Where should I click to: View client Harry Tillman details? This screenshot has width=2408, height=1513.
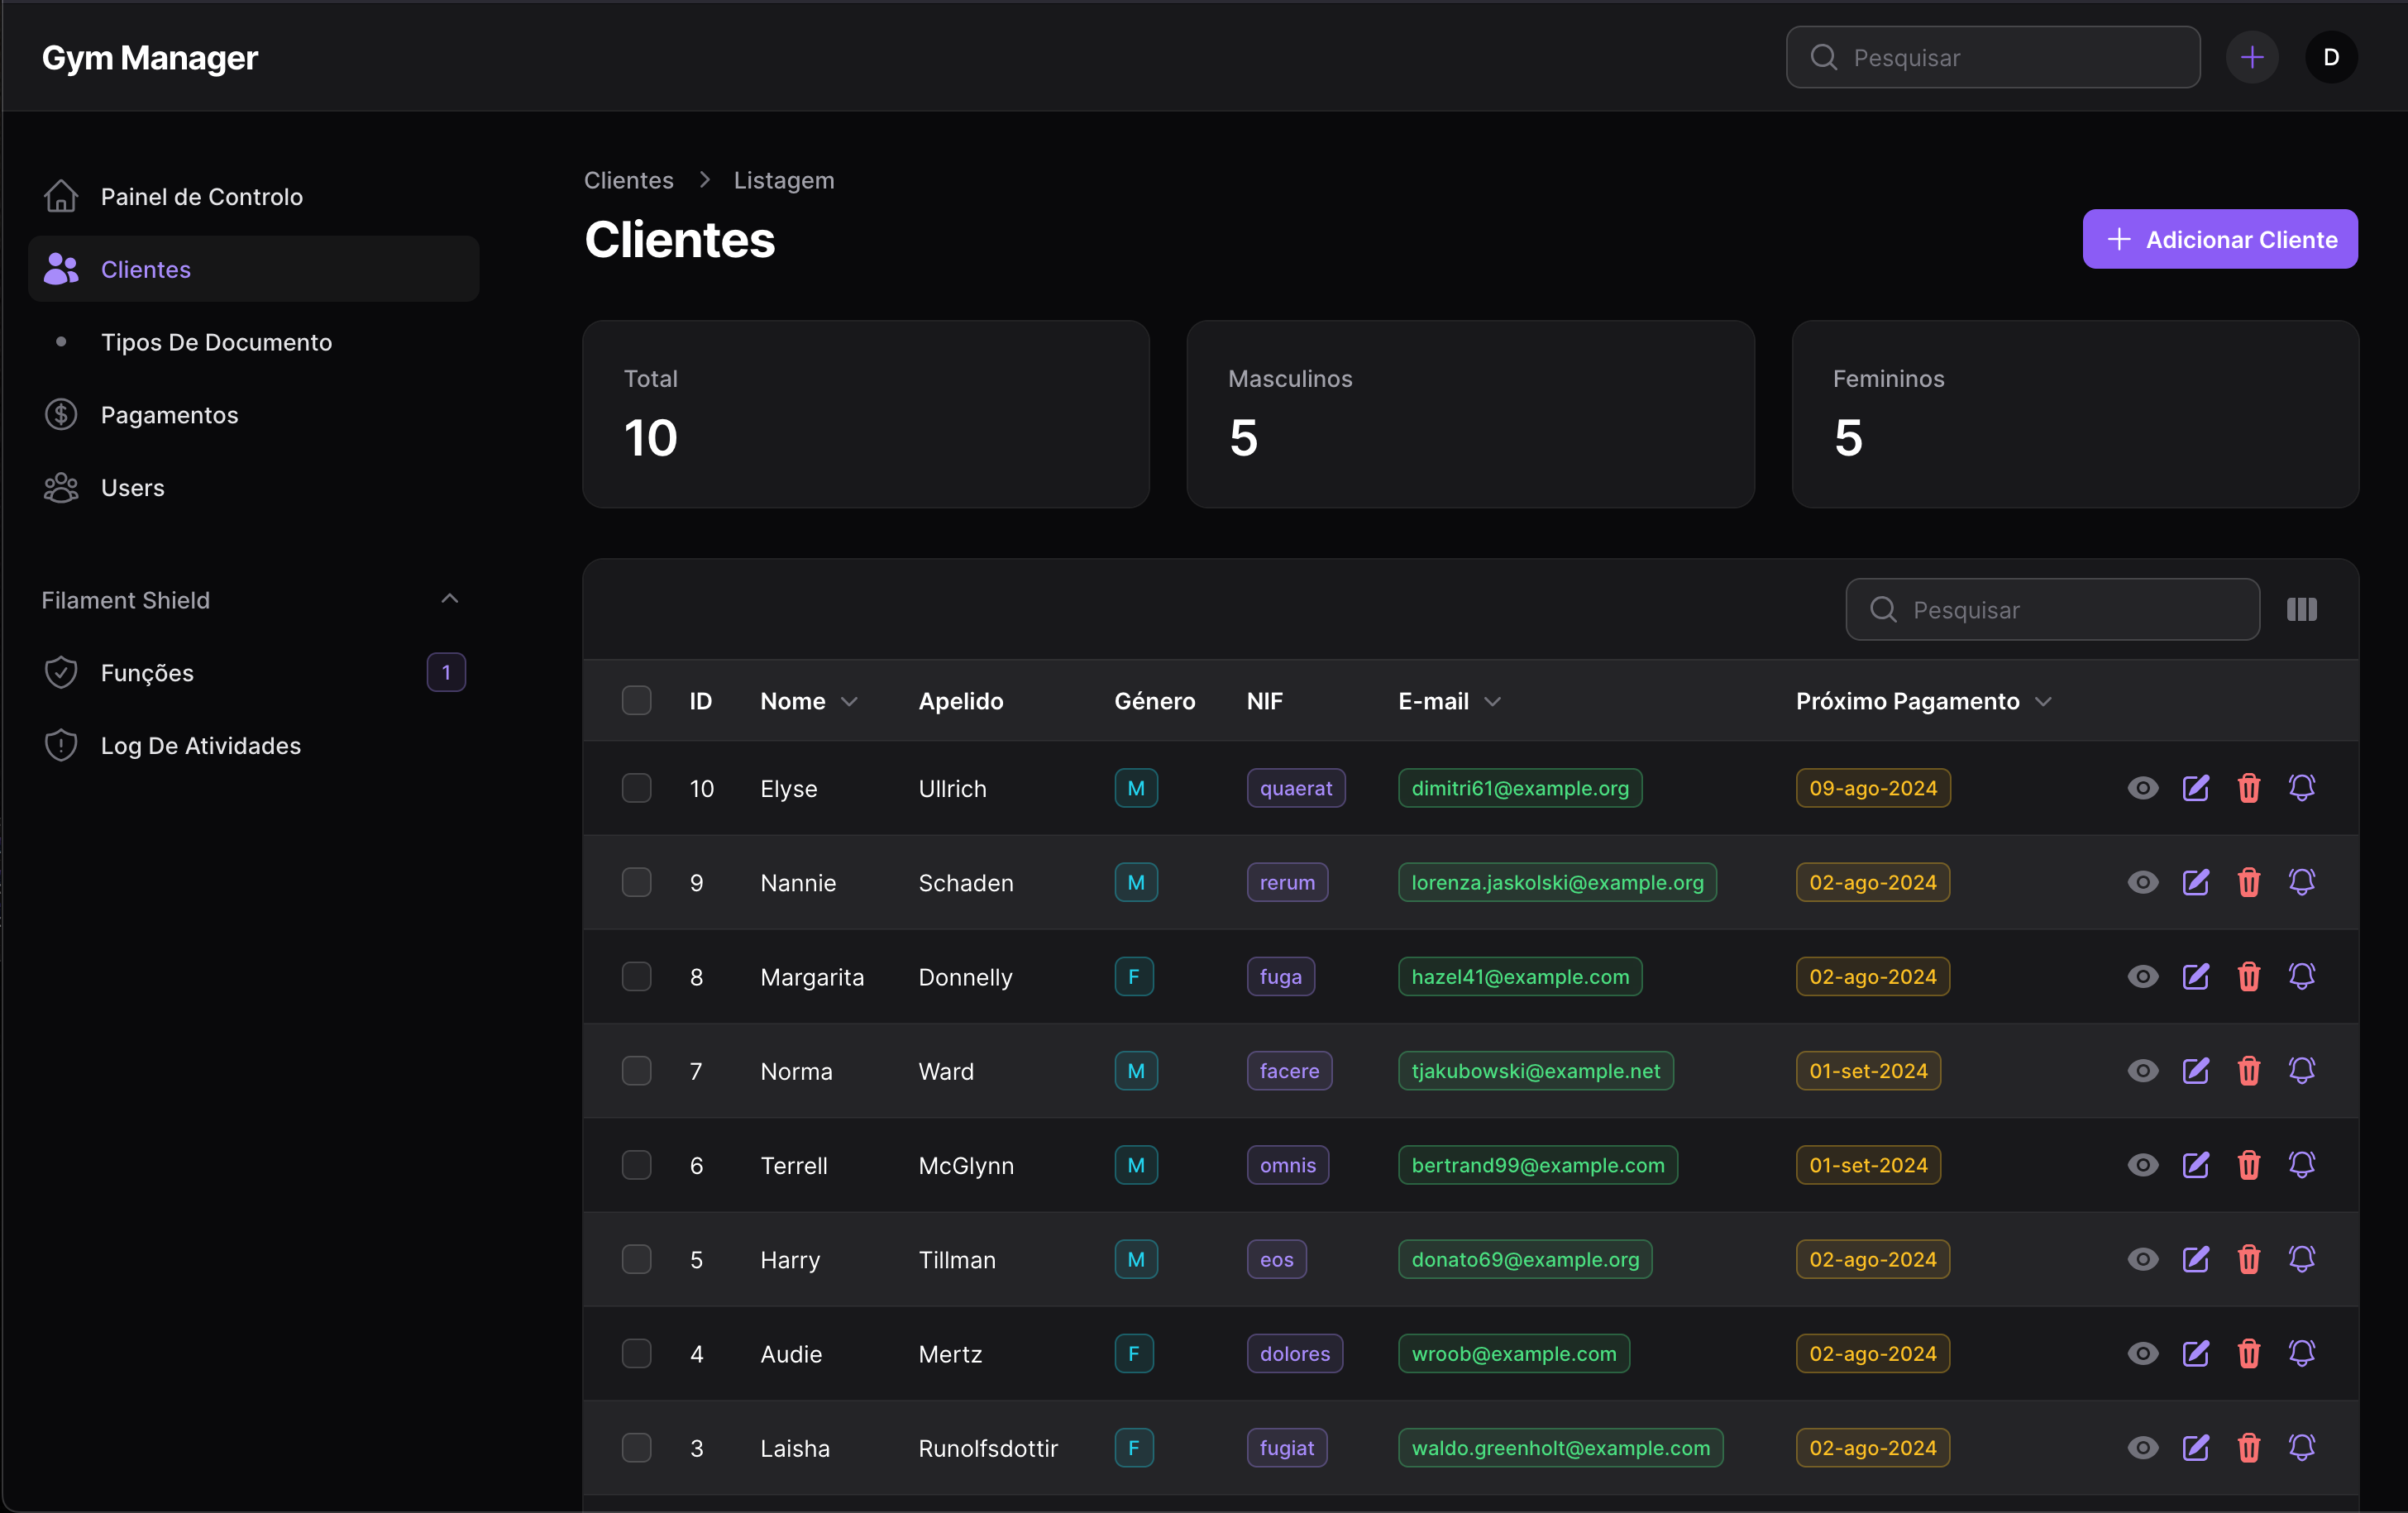click(2142, 1259)
